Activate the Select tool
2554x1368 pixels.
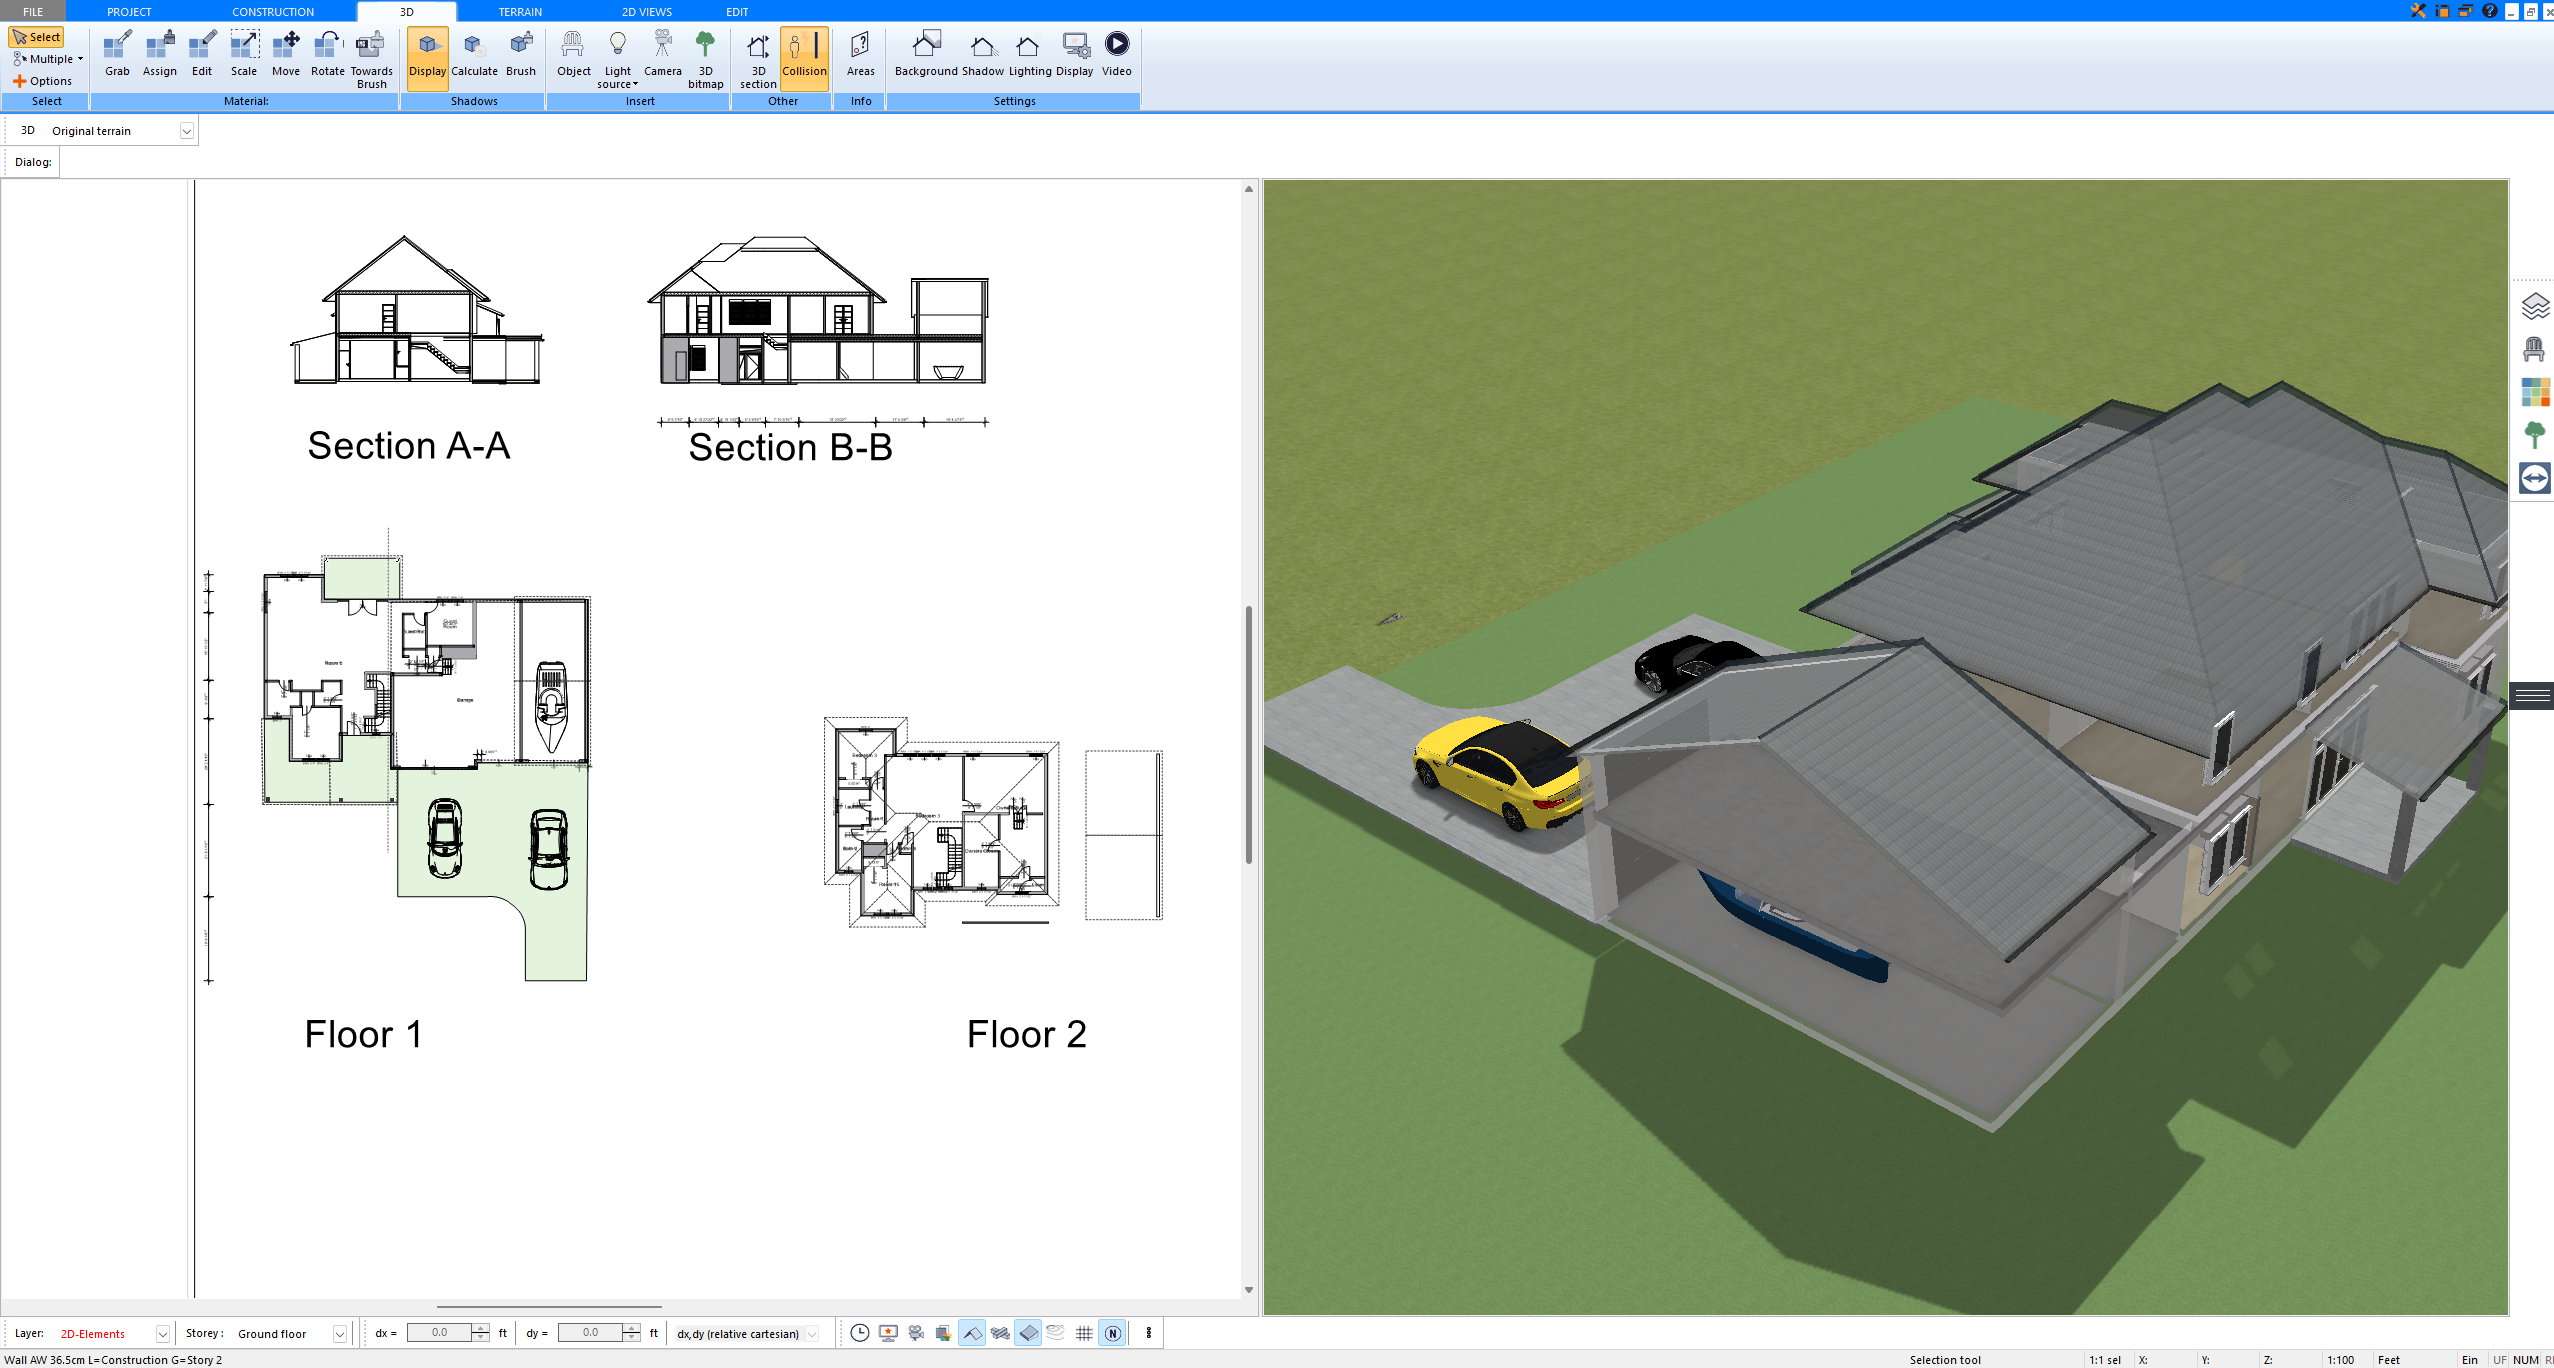(x=37, y=37)
